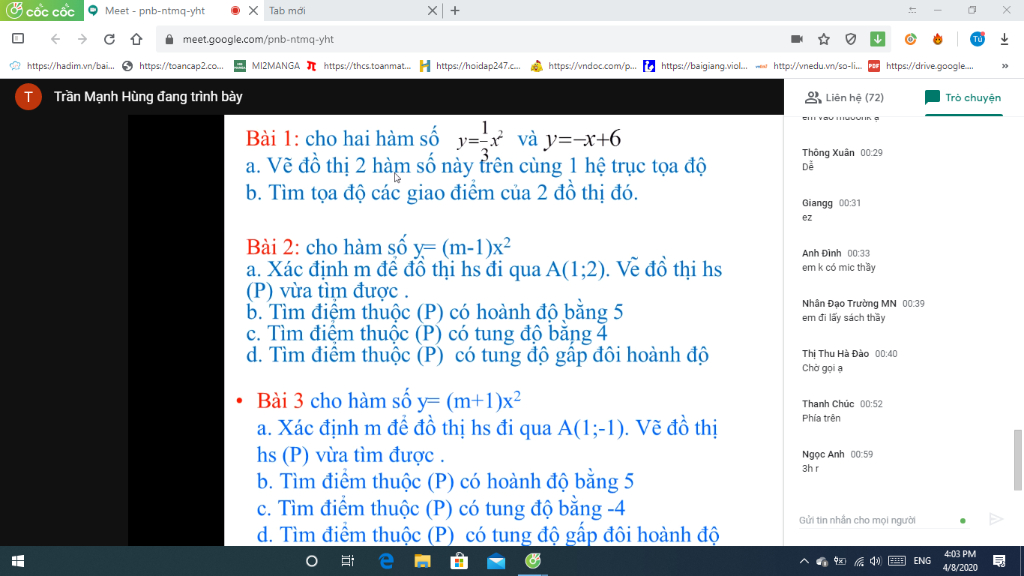Open drive.google bookmark

[921, 65]
